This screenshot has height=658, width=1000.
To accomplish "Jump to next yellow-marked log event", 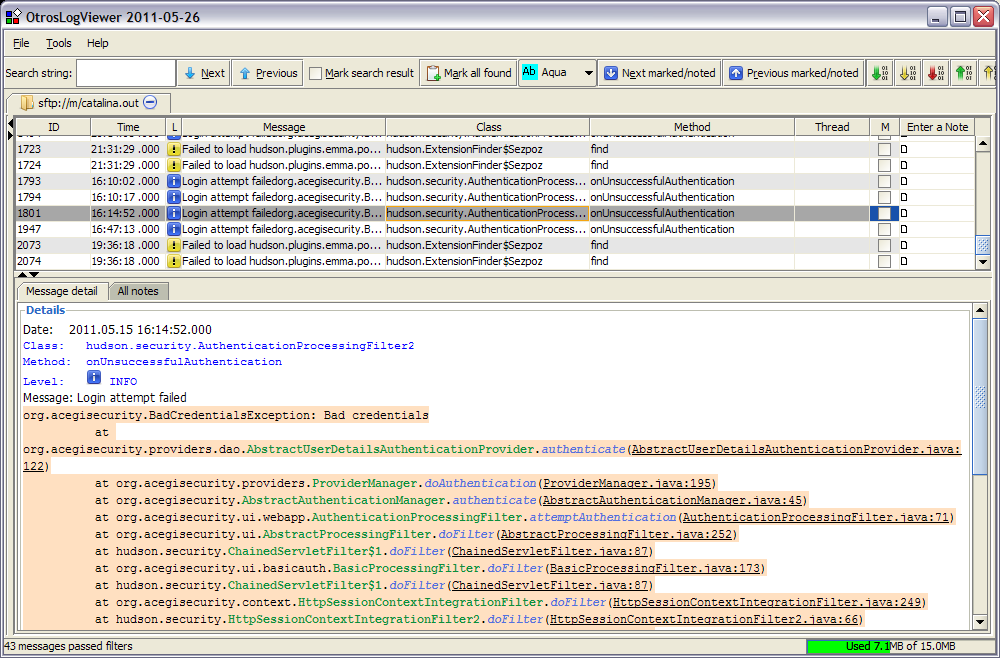I will coord(906,73).
